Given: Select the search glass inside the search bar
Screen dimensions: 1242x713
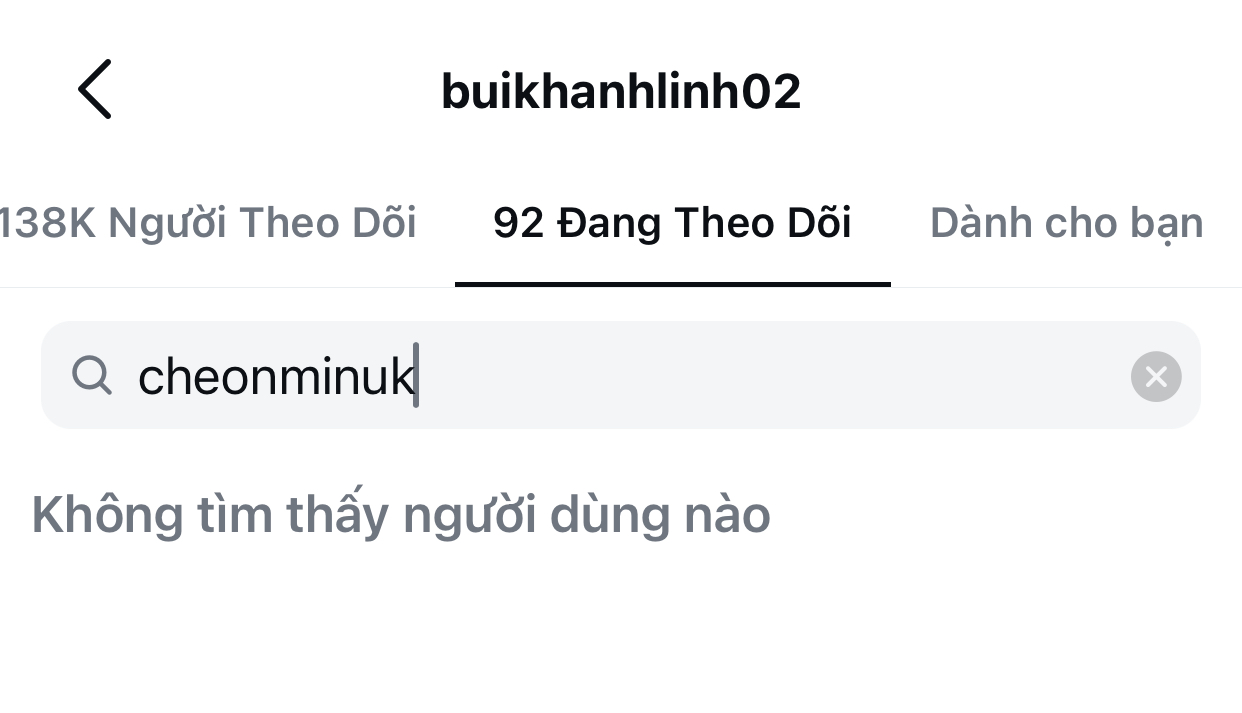Looking at the screenshot, I should pyautogui.click(x=92, y=375).
